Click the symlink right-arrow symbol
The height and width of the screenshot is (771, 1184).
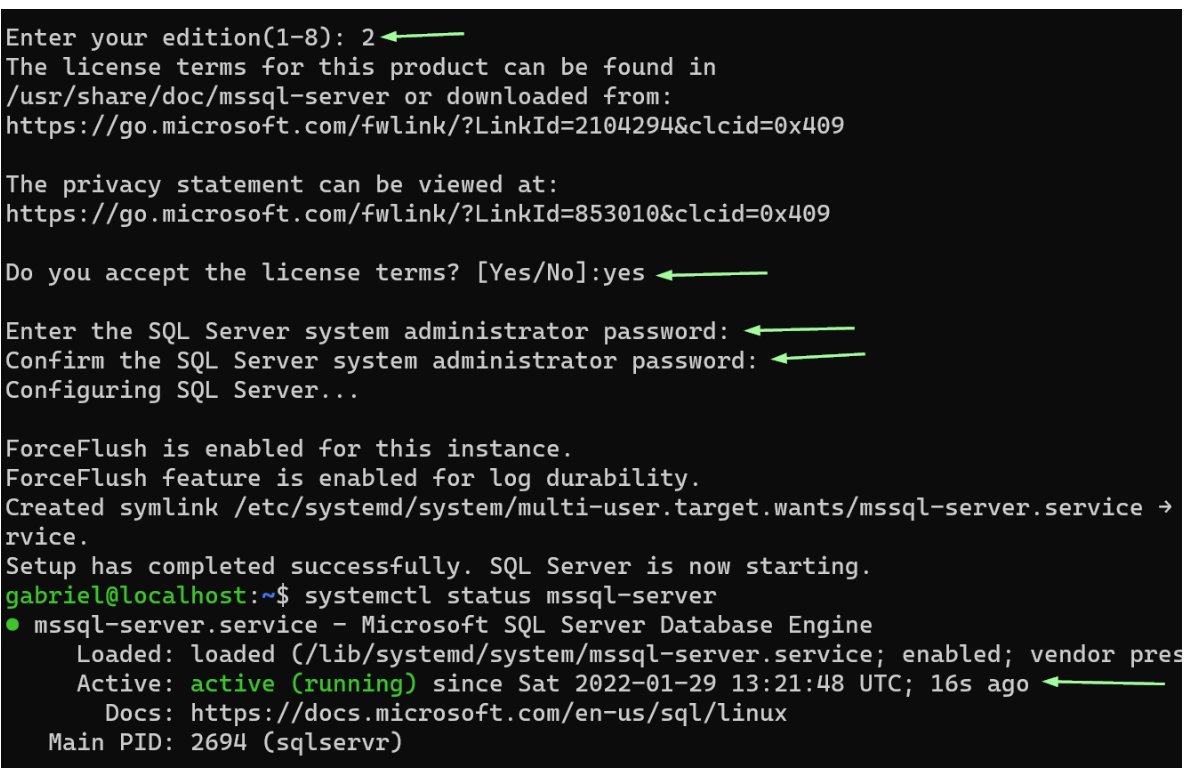(1164, 507)
